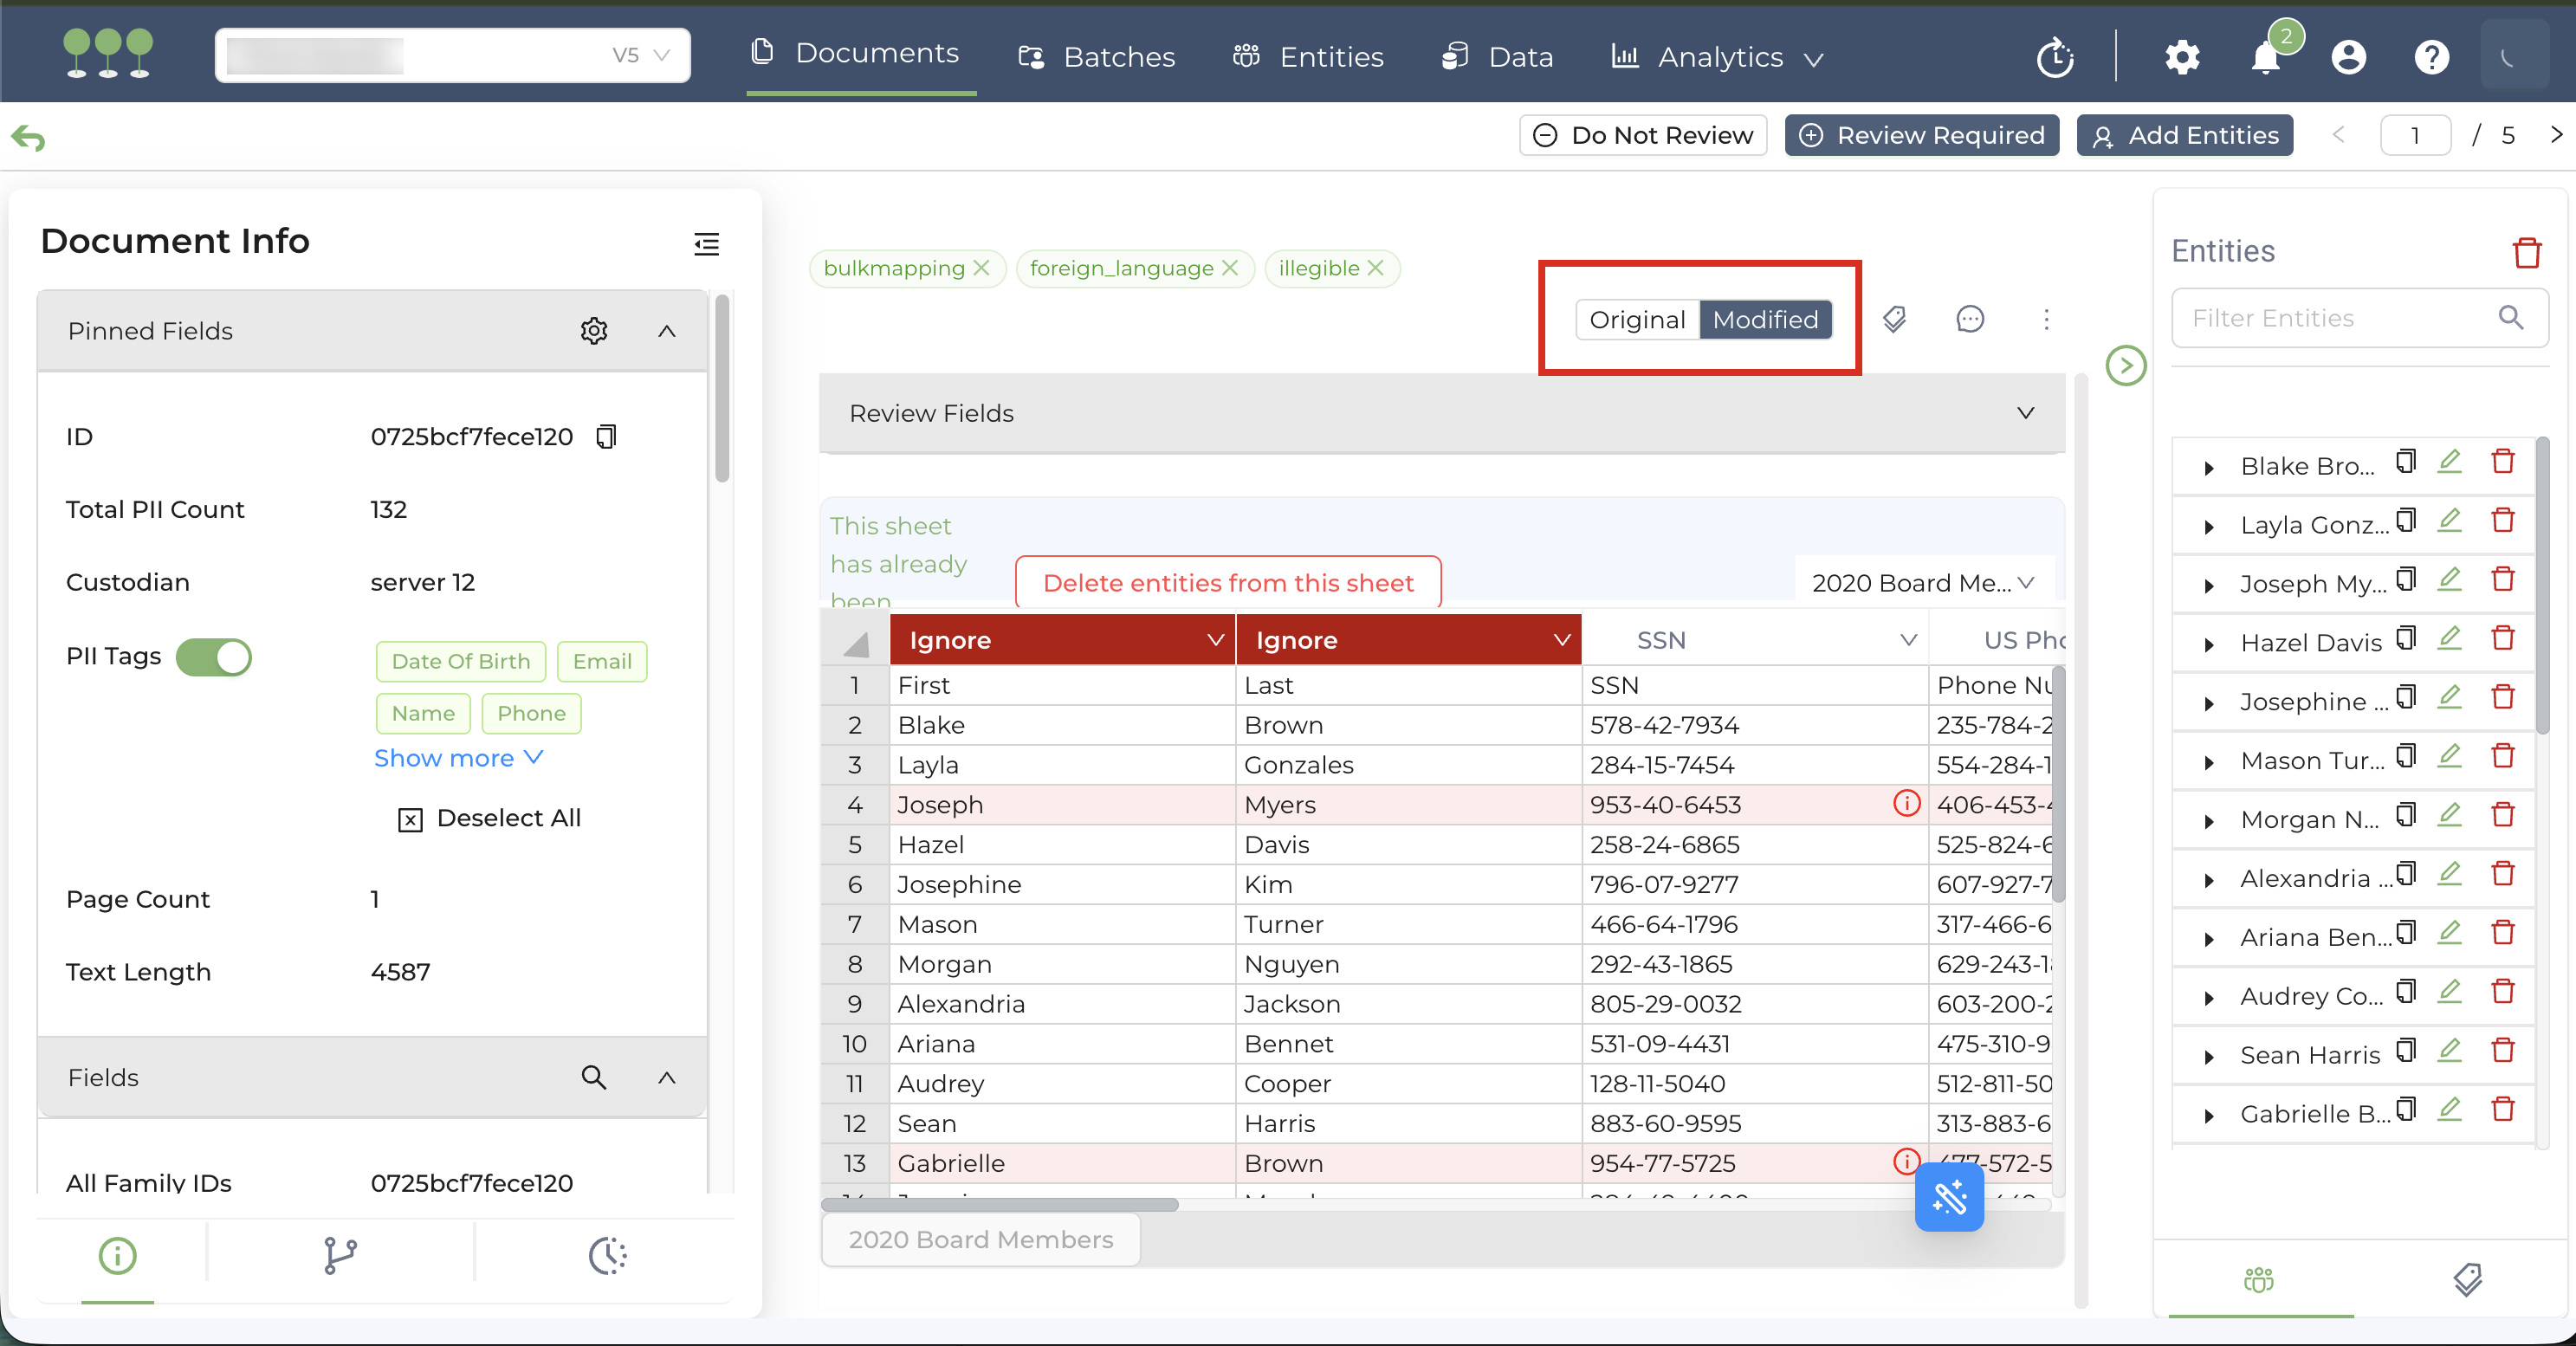
Task: Copy the document ID to clipboard
Action: [606, 436]
